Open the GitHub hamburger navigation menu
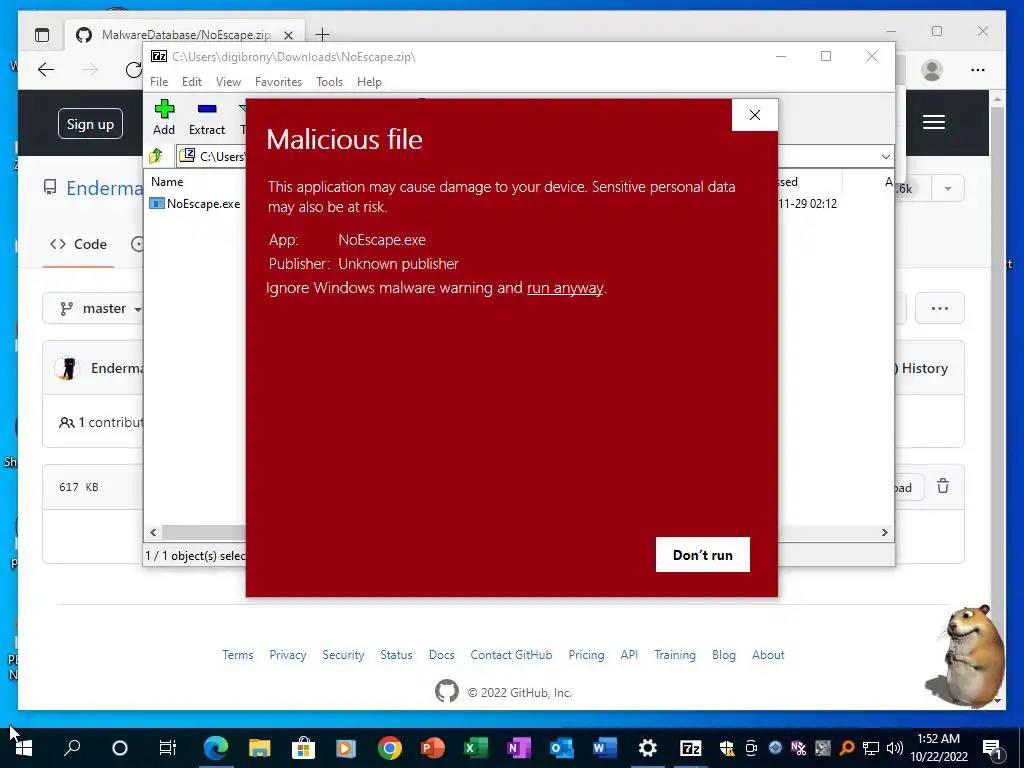The width and height of the screenshot is (1024, 768). click(x=934, y=122)
